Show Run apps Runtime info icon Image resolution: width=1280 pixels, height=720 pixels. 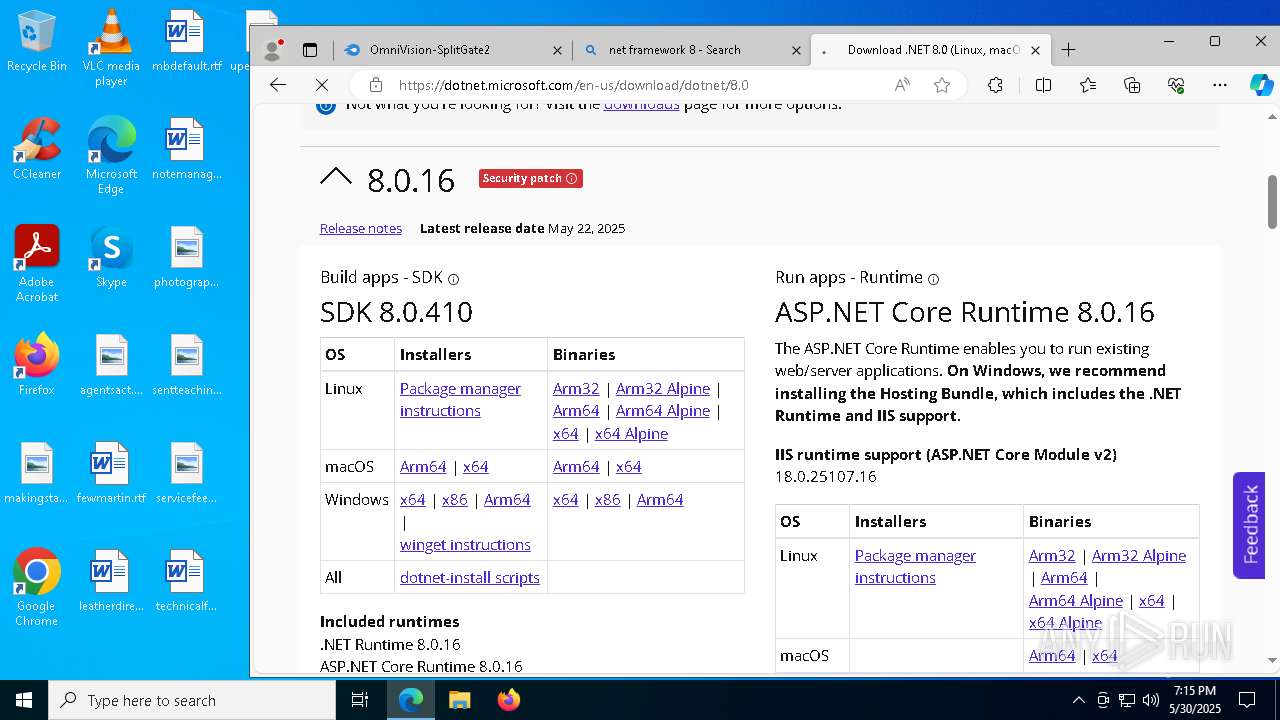[x=933, y=279]
